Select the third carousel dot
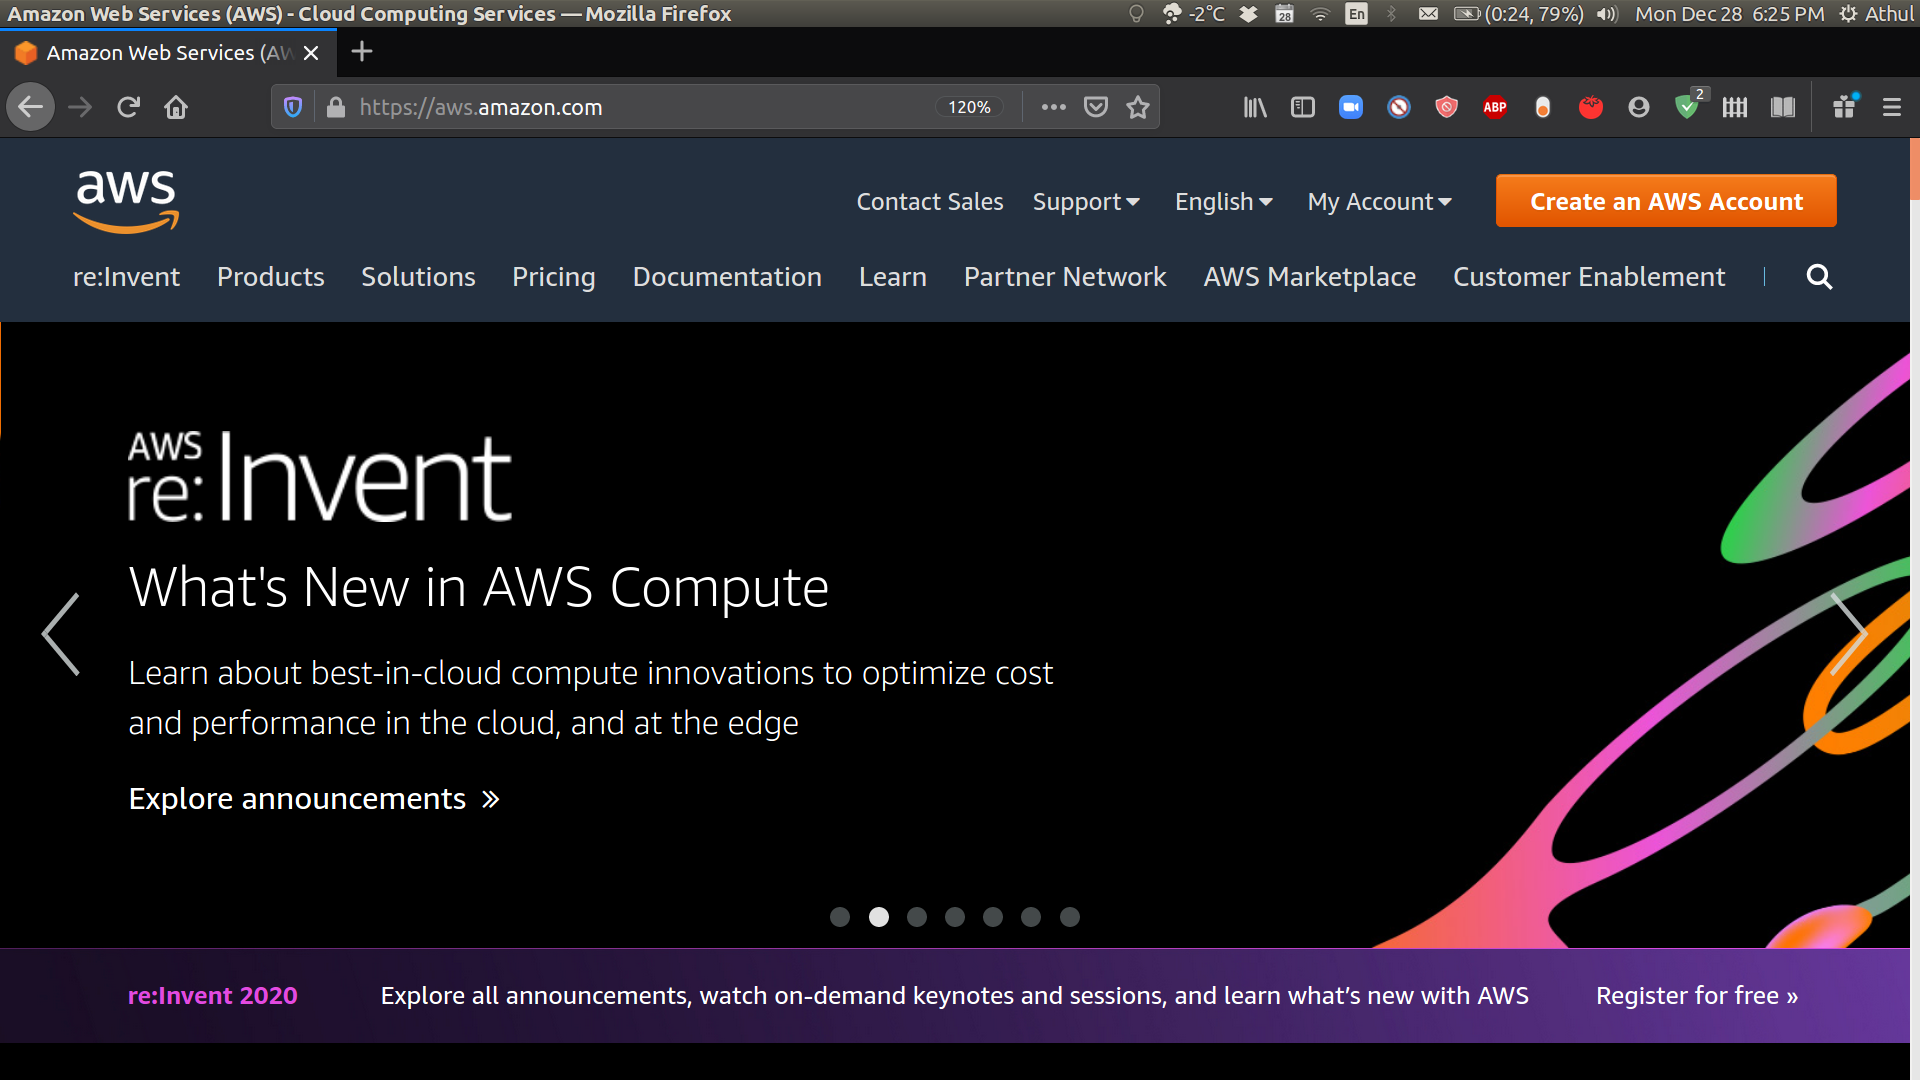 pyautogui.click(x=917, y=917)
